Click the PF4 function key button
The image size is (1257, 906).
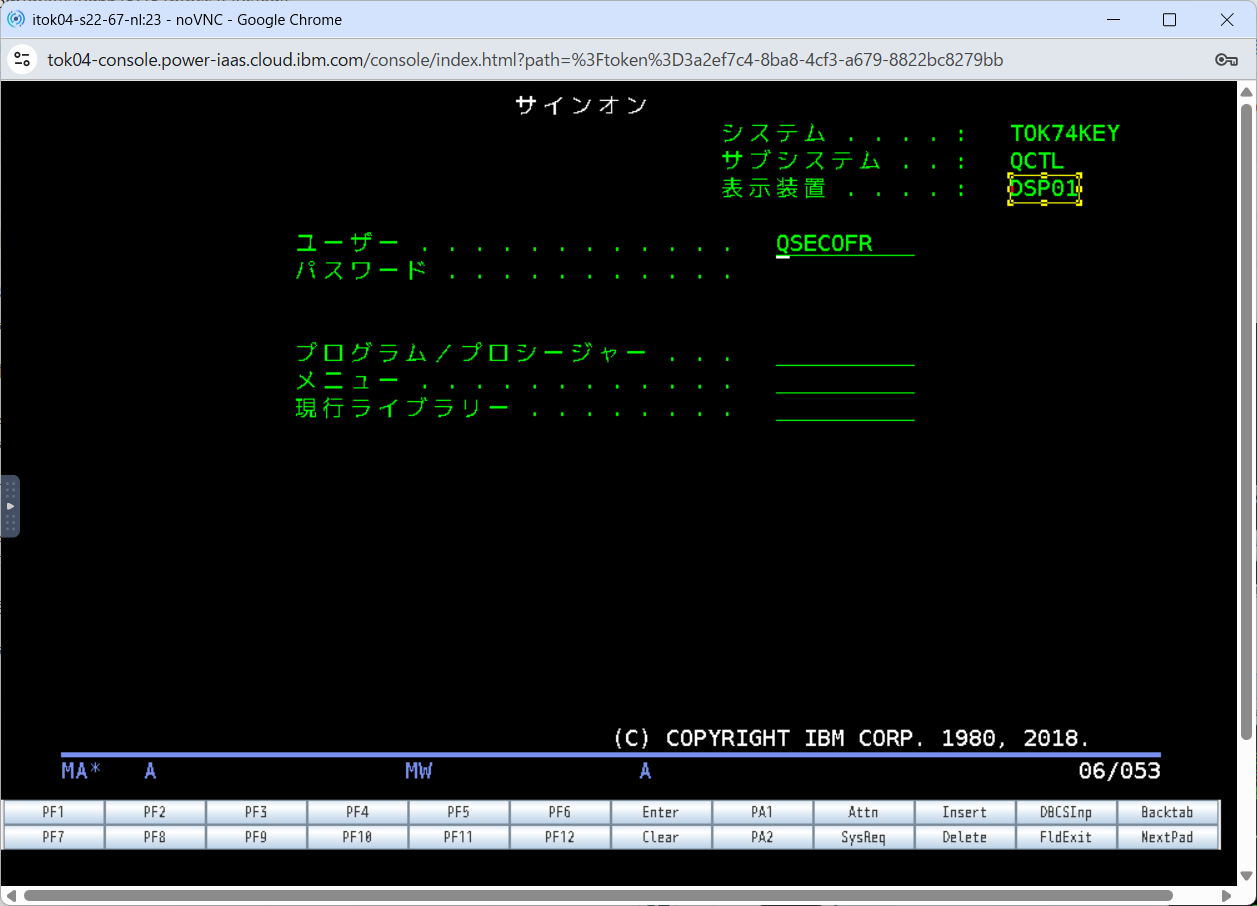click(357, 812)
